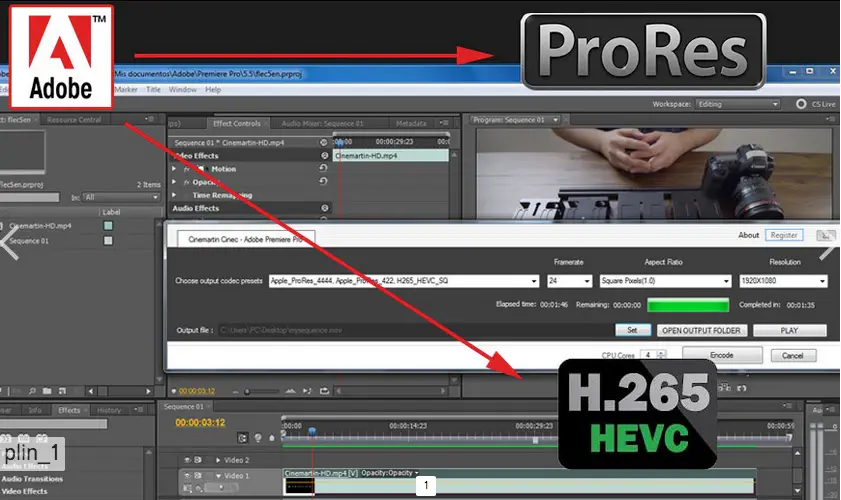Open the Effect Controls panel flyout menu

click(x=444, y=123)
